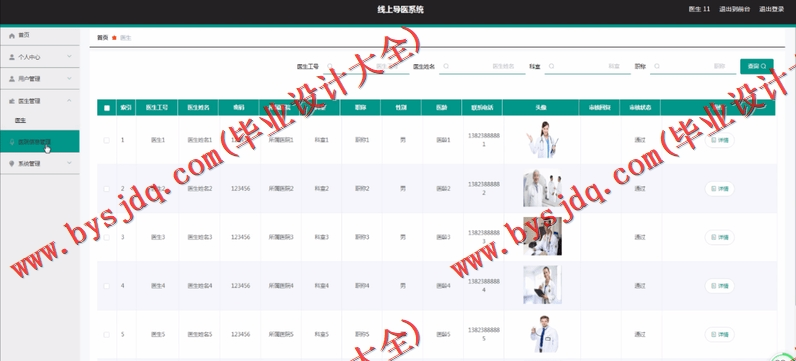Click the 线上导医系统 title in the top bar
Screen dimensions: 796x361
coord(400,9)
